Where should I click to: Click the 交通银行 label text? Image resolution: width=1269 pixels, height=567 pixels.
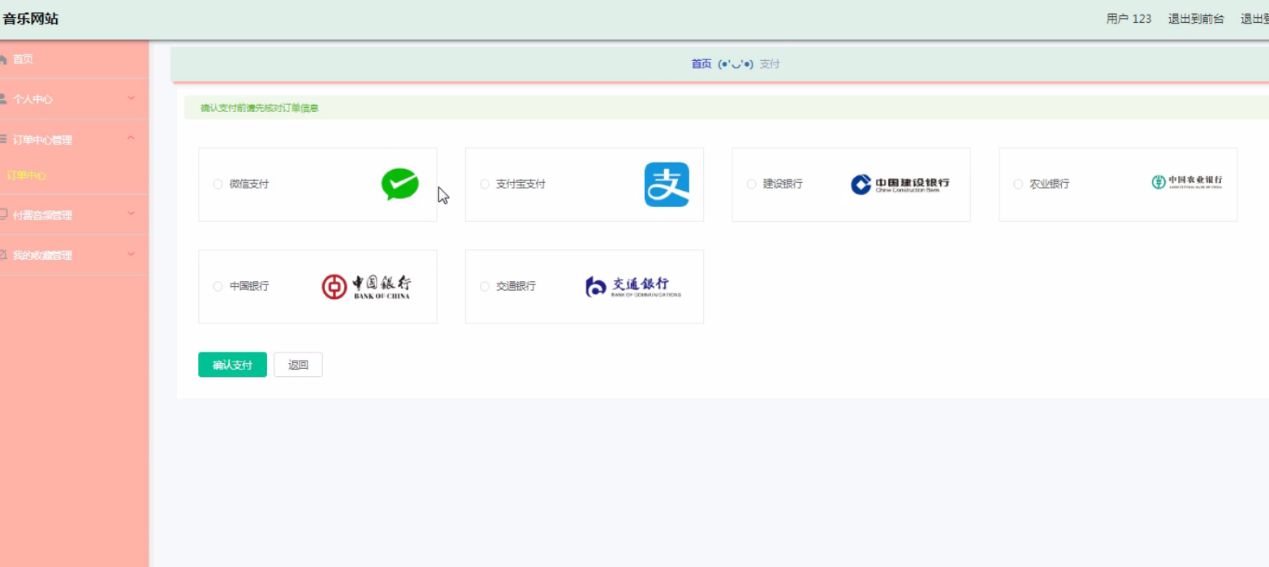tap(516, 286)
